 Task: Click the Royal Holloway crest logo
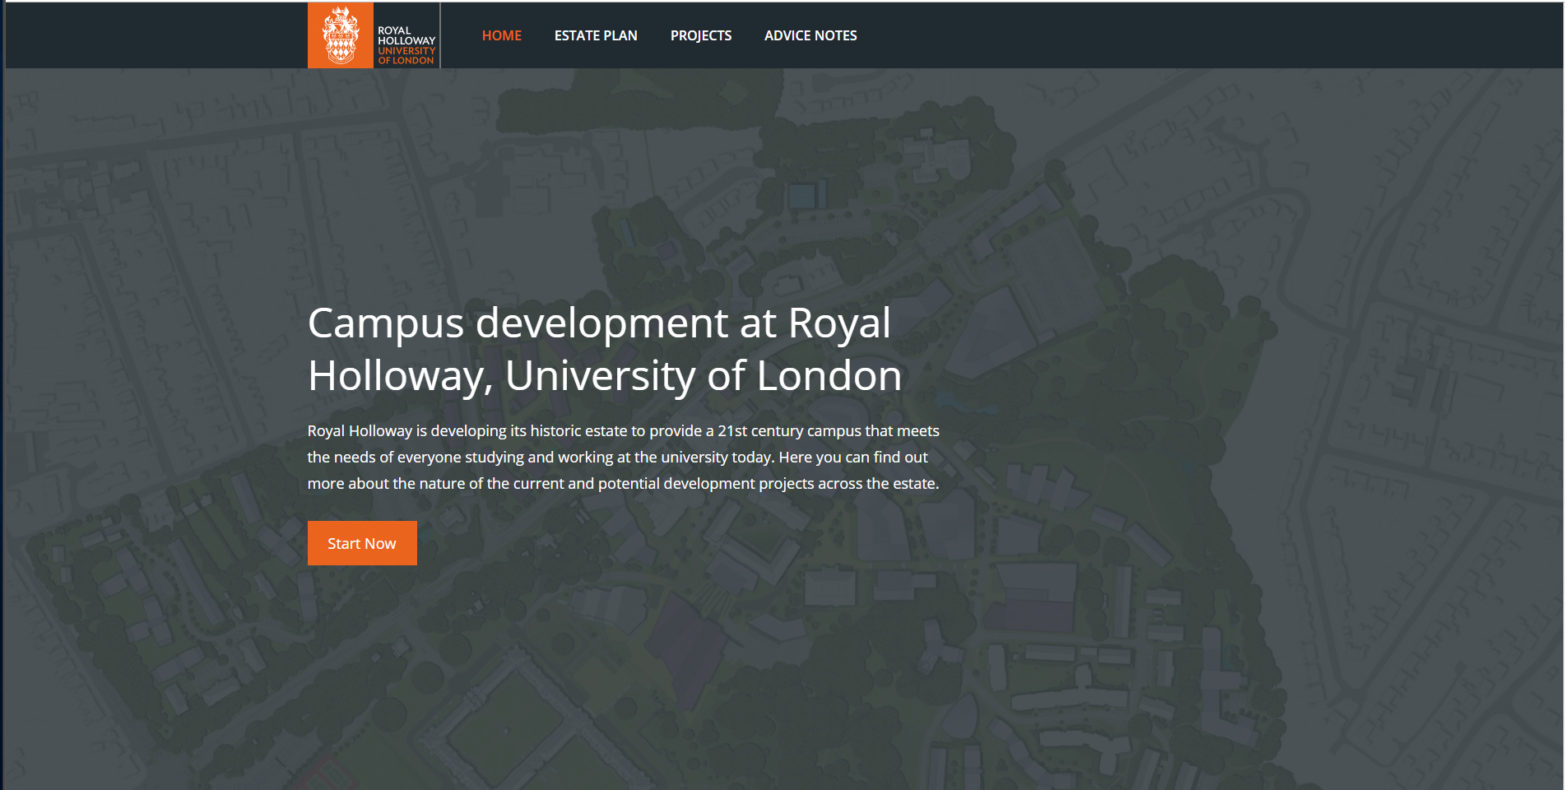click(x=373, y=35)
